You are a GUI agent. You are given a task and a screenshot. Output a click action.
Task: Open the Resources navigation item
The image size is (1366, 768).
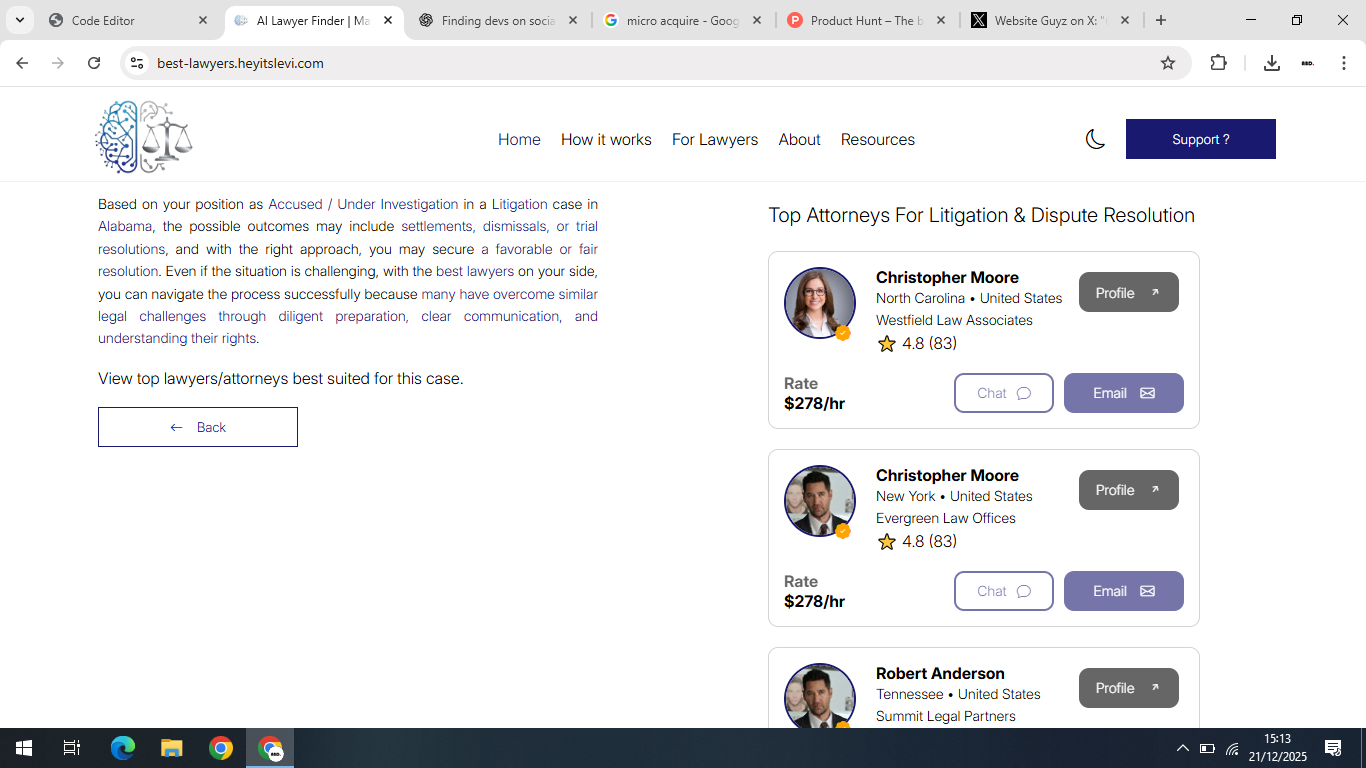coord(877,139)
